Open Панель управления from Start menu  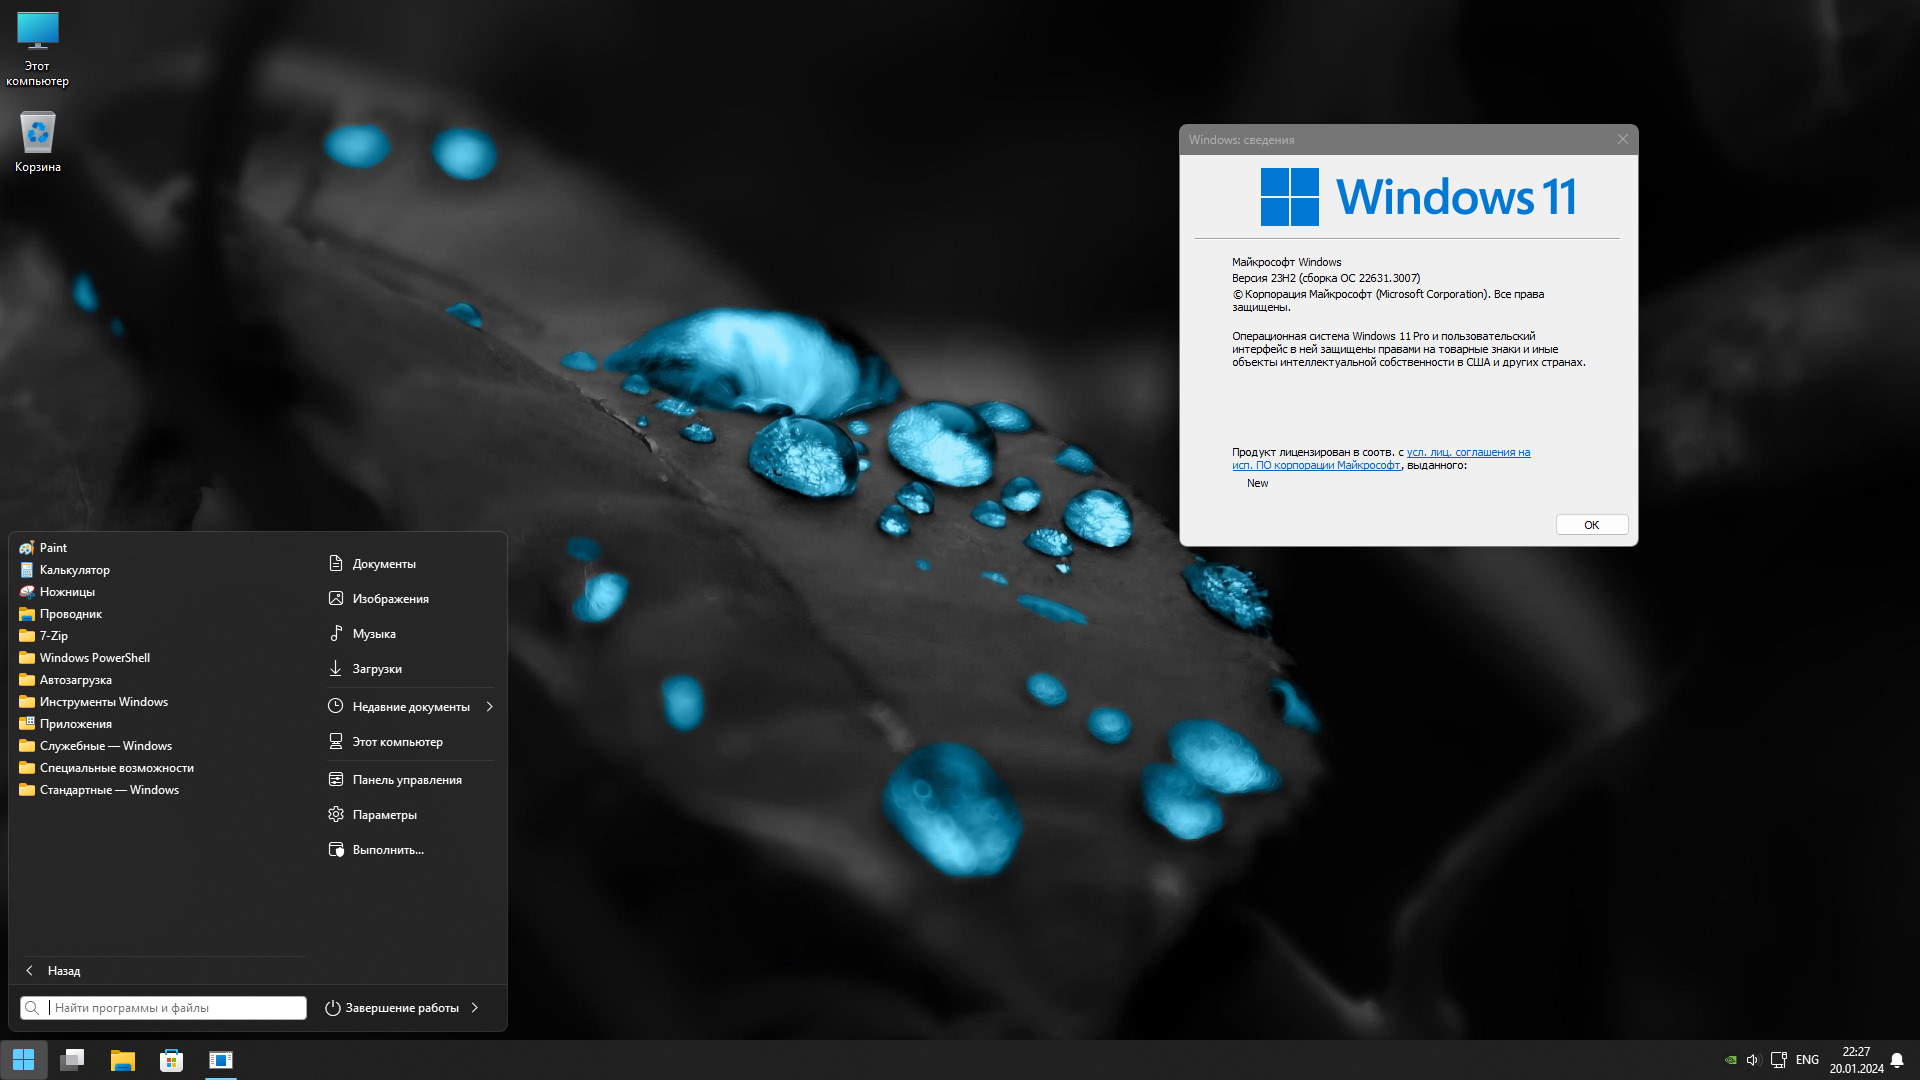click(406, 780)
